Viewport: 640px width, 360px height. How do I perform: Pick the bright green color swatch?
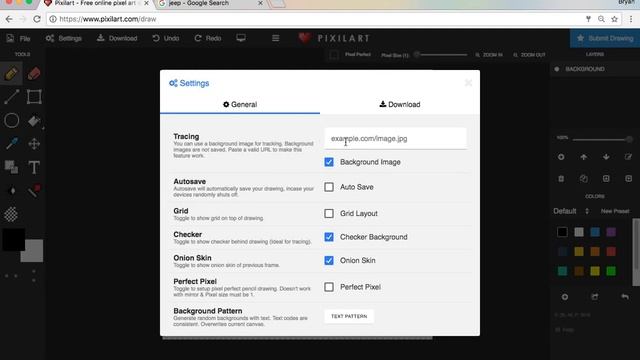(x=611, y=271)
